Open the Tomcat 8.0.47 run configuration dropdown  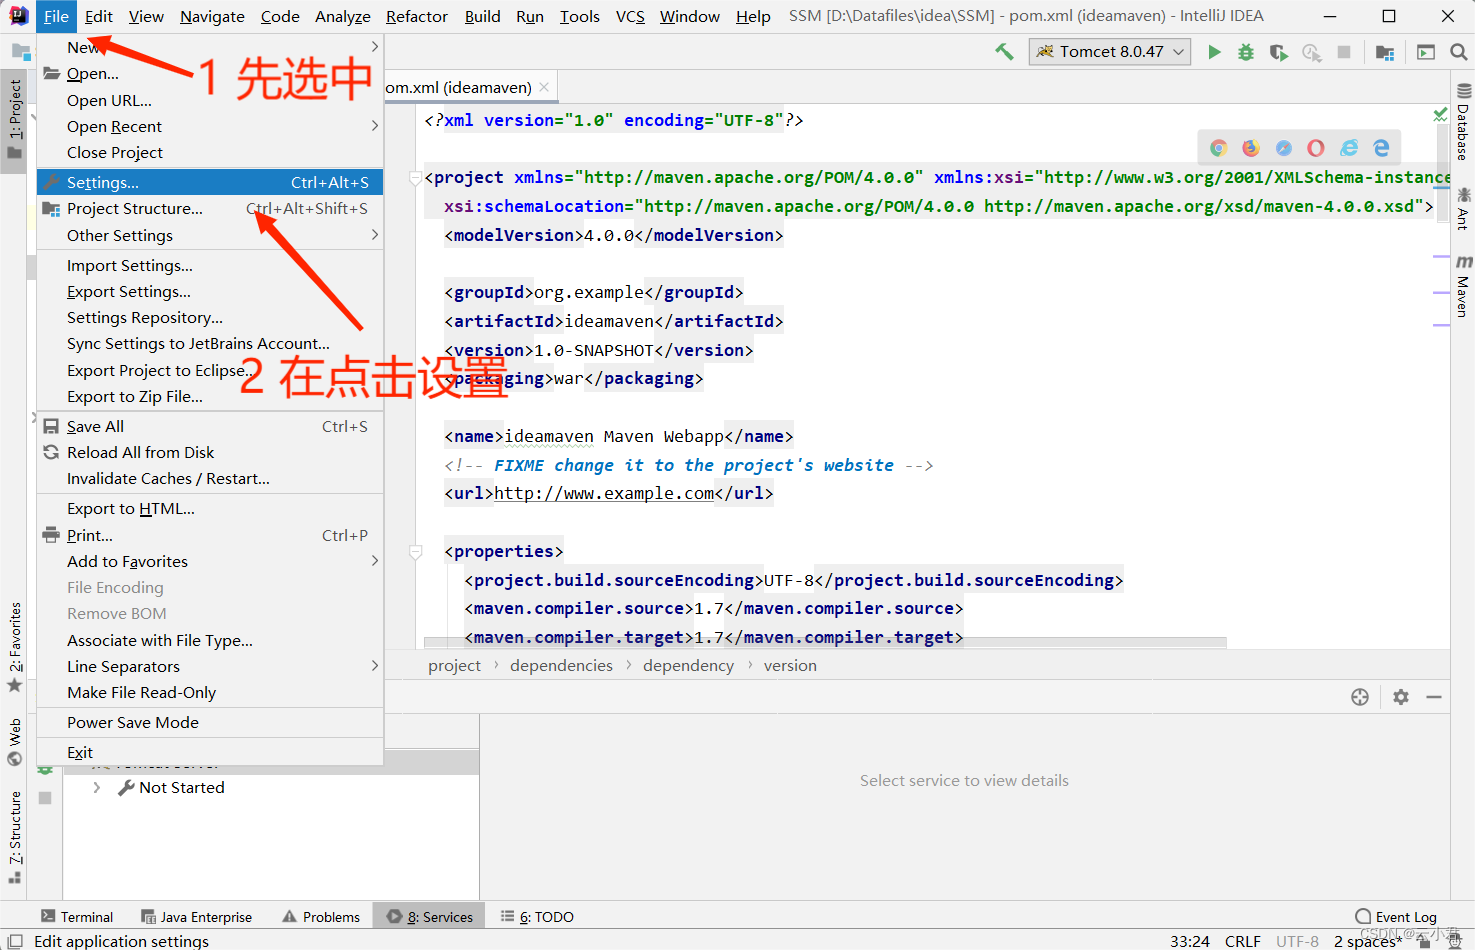tap(1110, 52)
